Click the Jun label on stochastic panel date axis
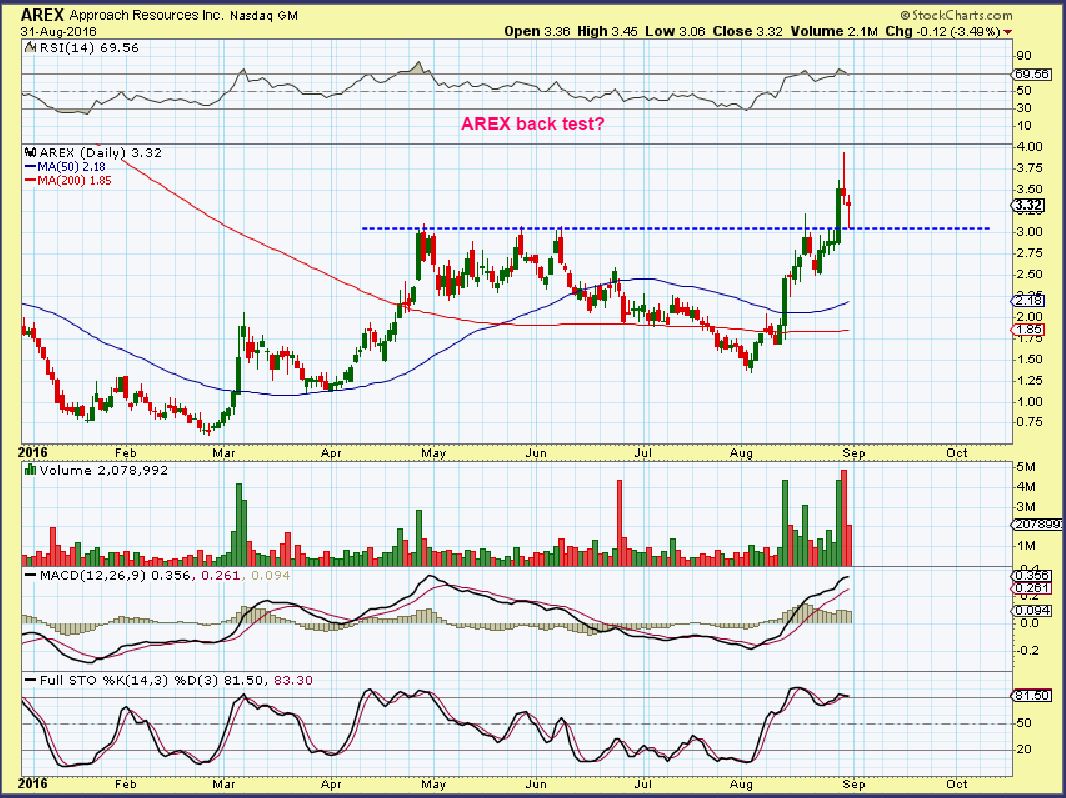 536,784
